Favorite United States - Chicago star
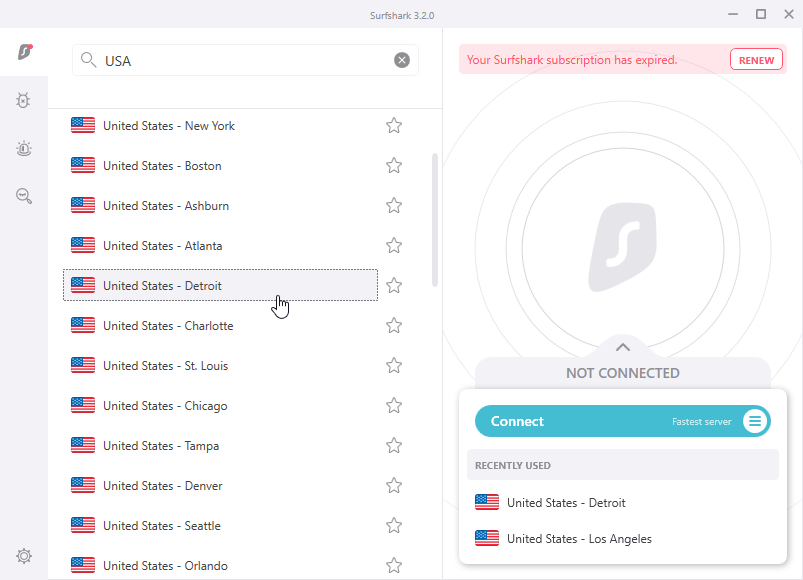Screen dimensions: 803x580 point(394,405)
